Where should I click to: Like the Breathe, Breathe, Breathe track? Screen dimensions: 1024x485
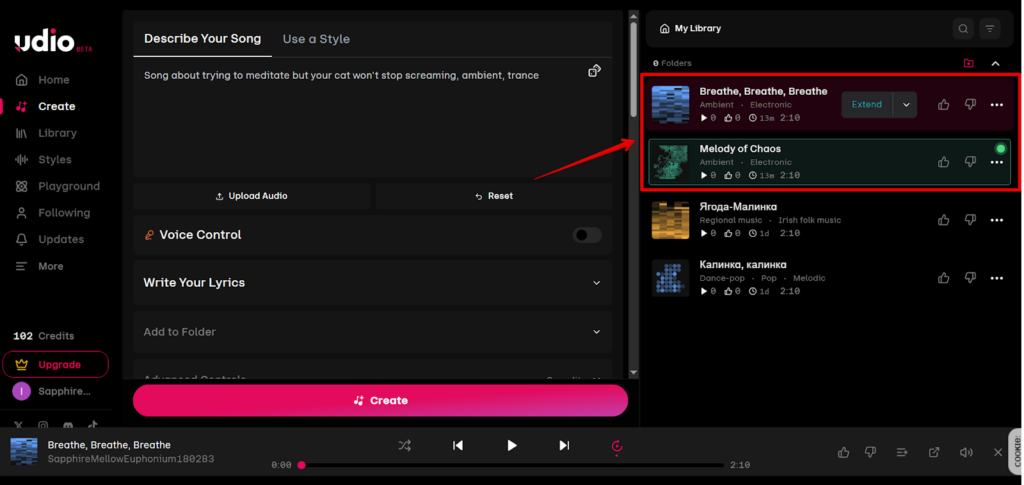[x=944, y=104]
